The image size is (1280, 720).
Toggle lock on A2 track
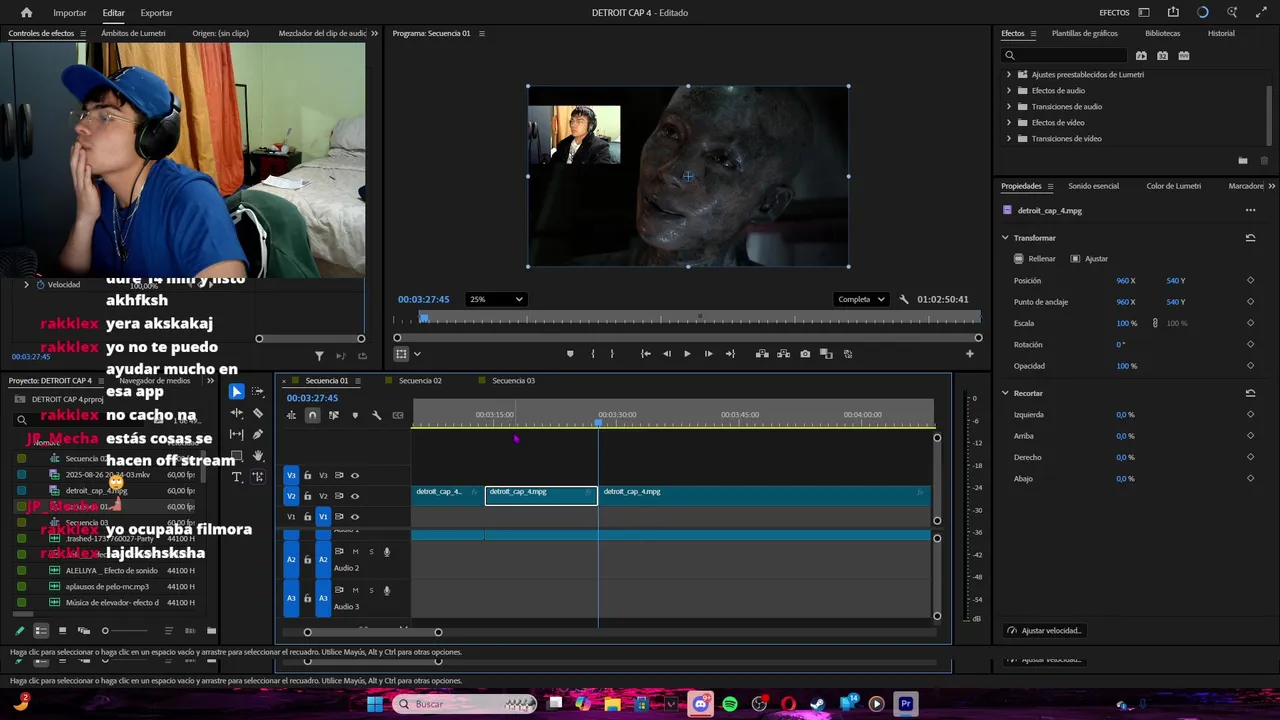coord(307,560)
